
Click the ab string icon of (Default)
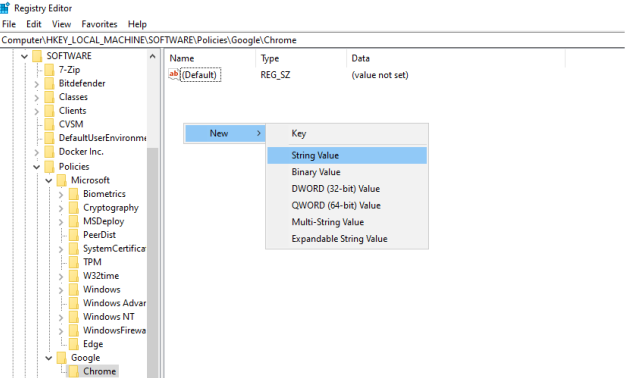click(x=174, y=75)
